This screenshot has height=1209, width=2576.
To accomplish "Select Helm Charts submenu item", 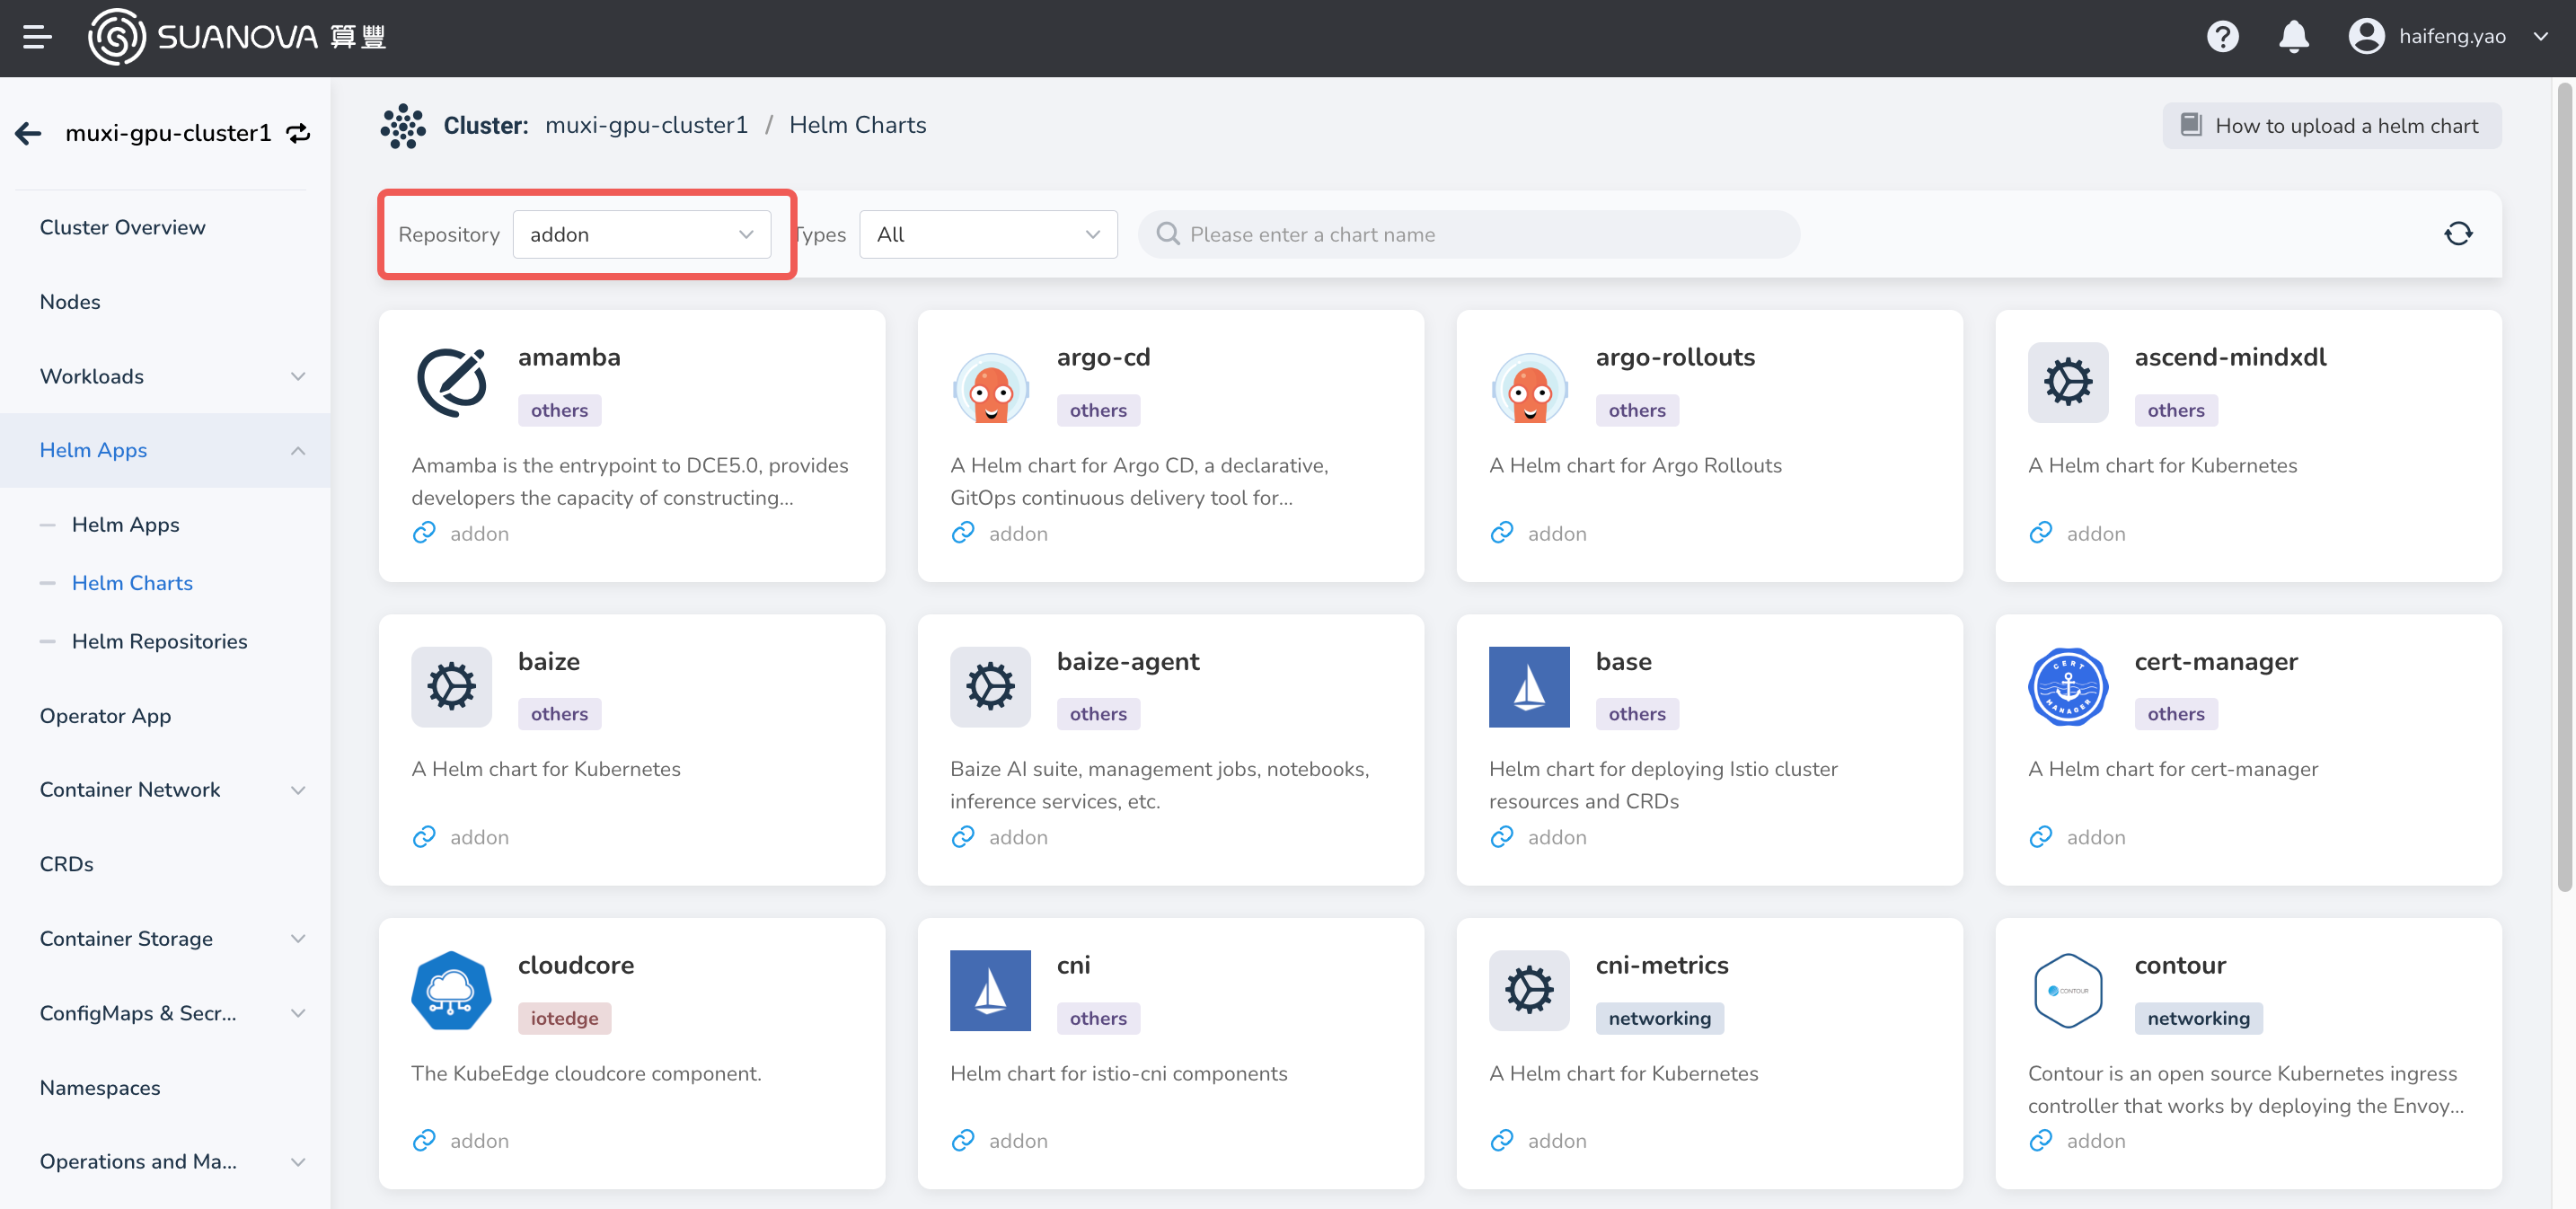I will point(132,583).
